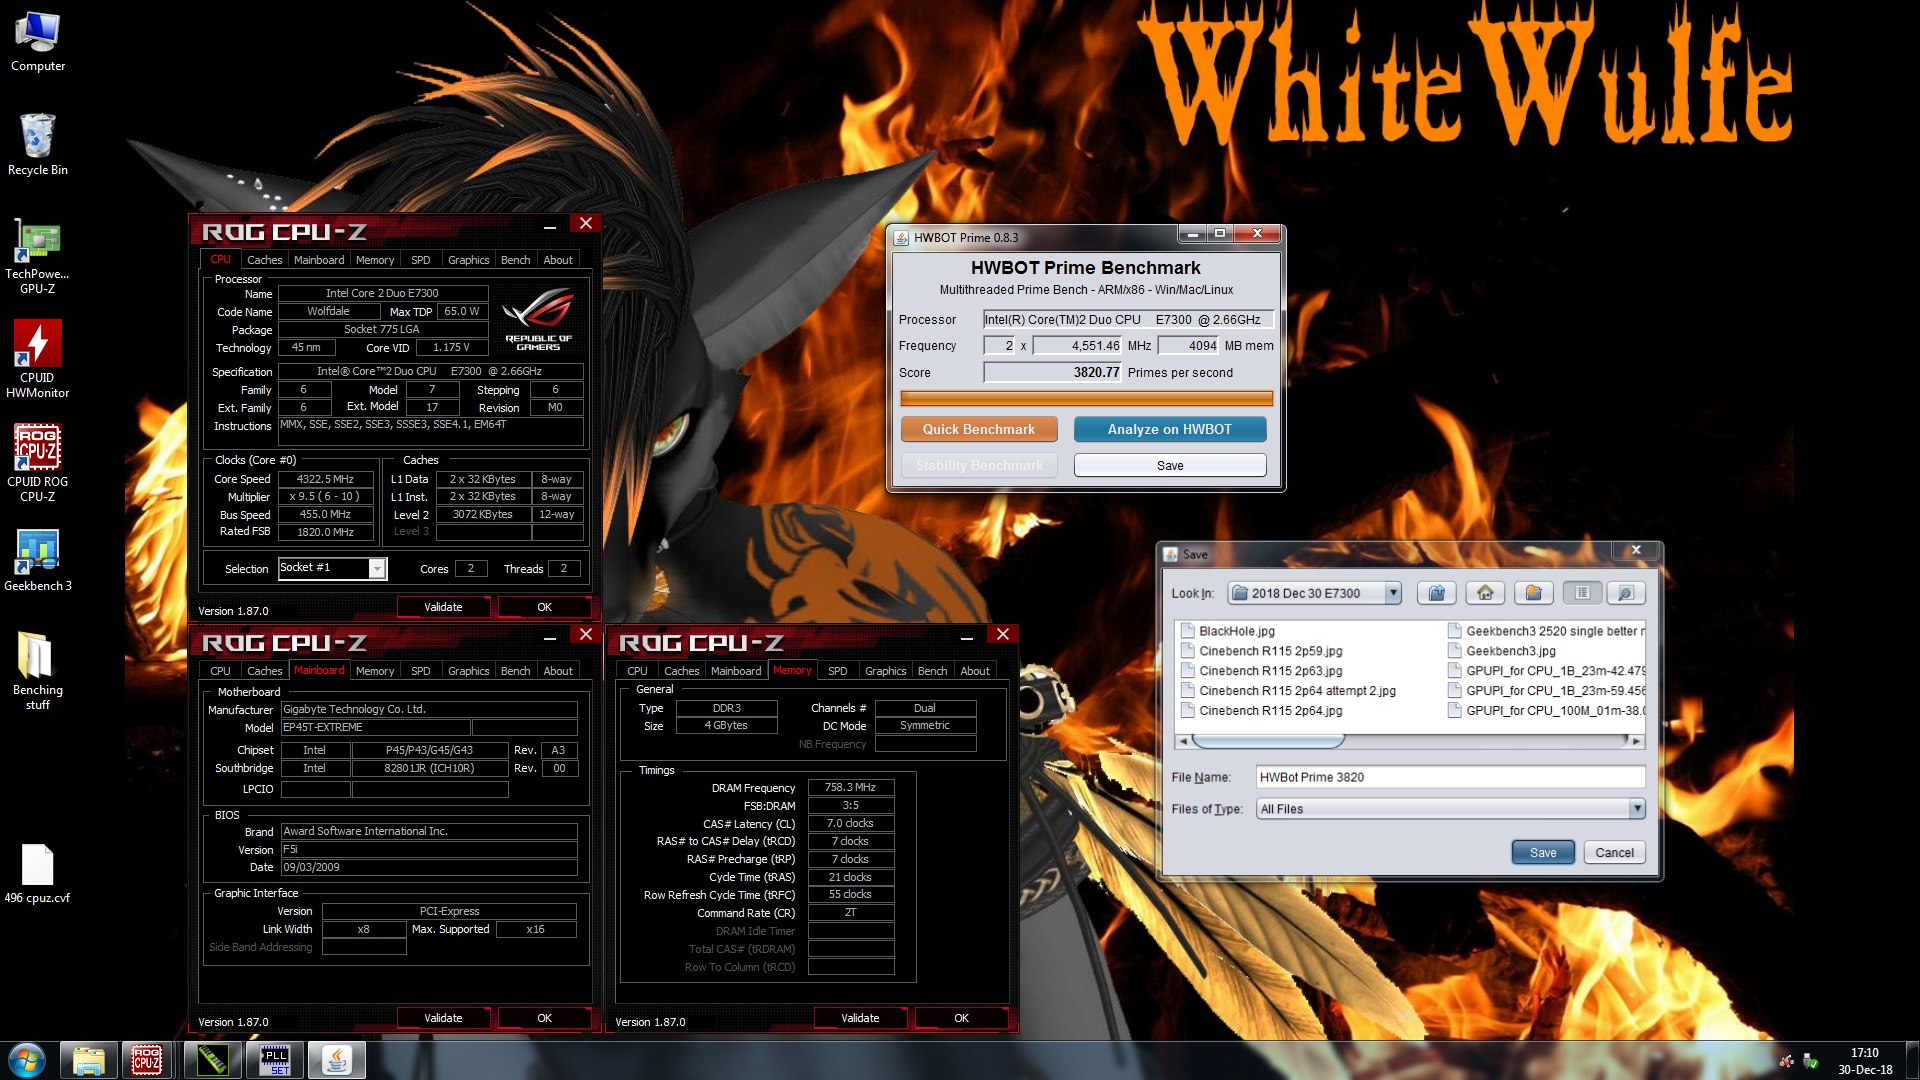
Task: Open SPD tab in Memory CPU-Z window
Action: coord(837,671)
